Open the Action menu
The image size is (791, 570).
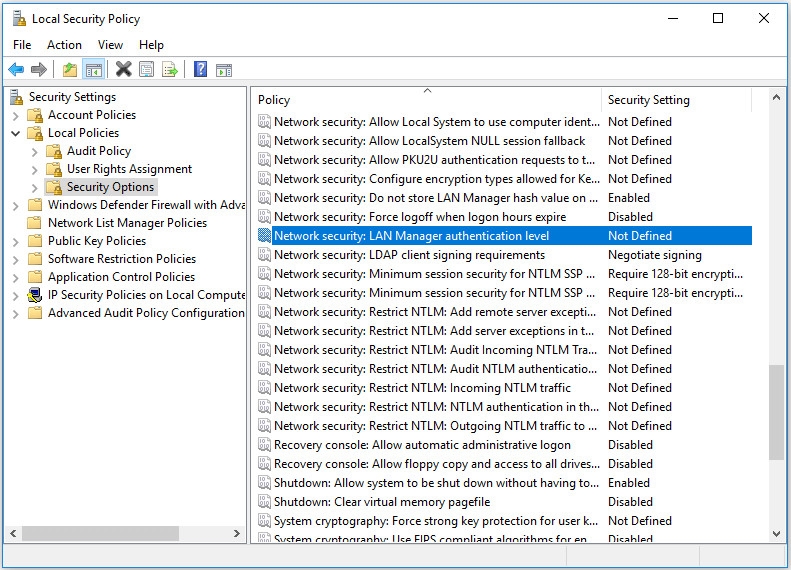click(x=64, y=45)
